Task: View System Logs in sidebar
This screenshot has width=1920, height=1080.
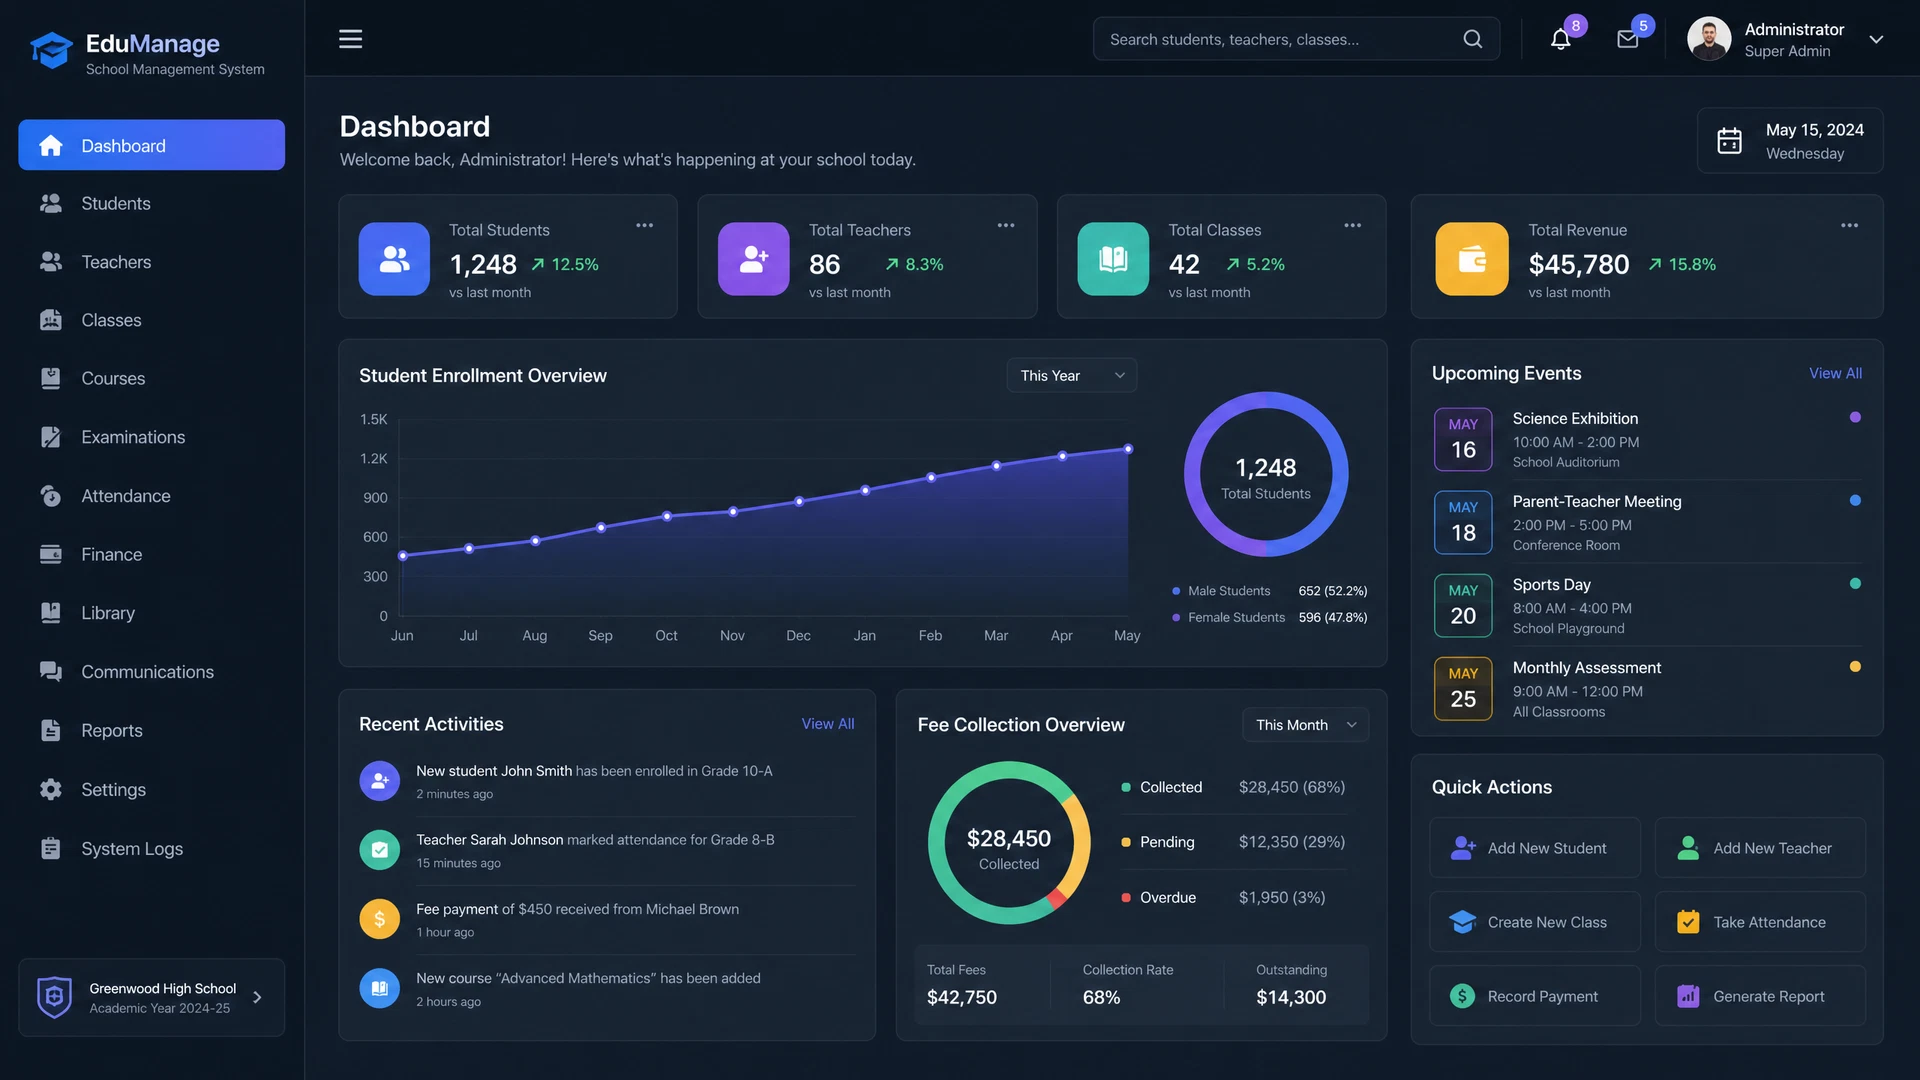Action: [x=151, y=849]
